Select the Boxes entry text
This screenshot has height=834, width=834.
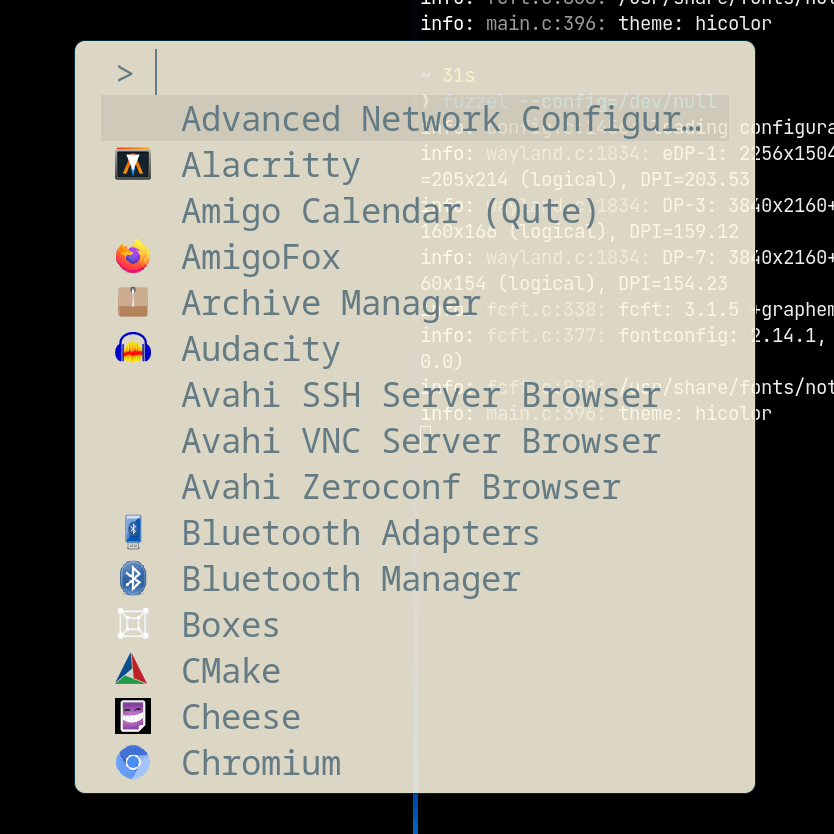[x=230, y=624]
